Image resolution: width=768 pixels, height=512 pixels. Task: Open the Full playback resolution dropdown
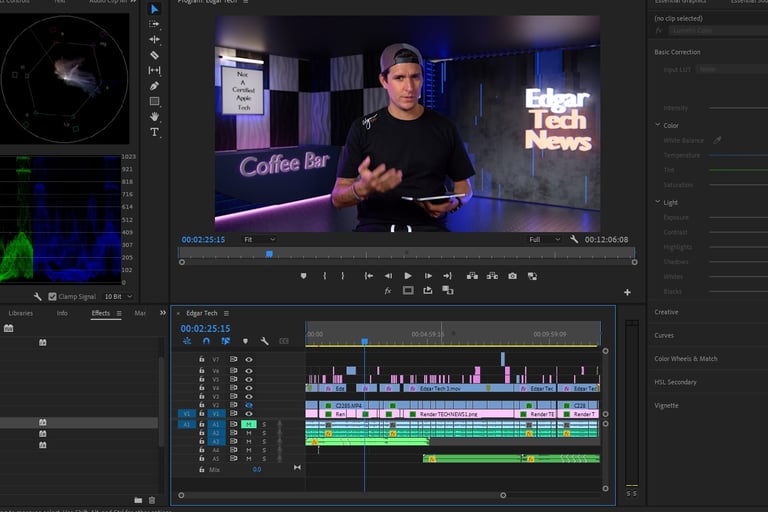tap(544, 240)
